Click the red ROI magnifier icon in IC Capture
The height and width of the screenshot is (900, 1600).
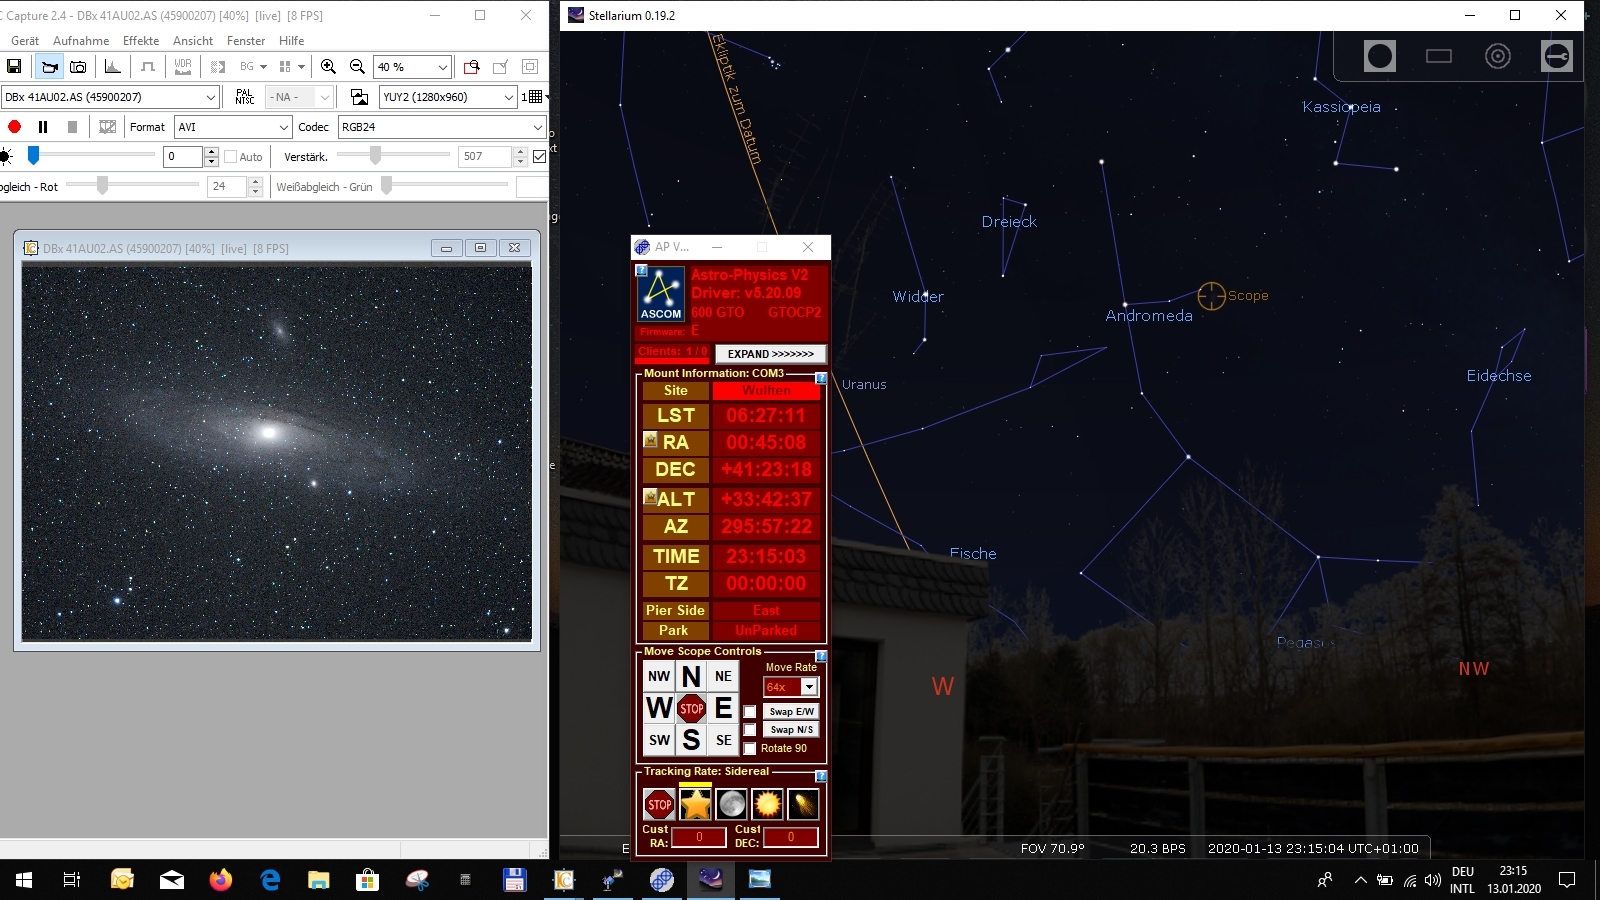472,67
